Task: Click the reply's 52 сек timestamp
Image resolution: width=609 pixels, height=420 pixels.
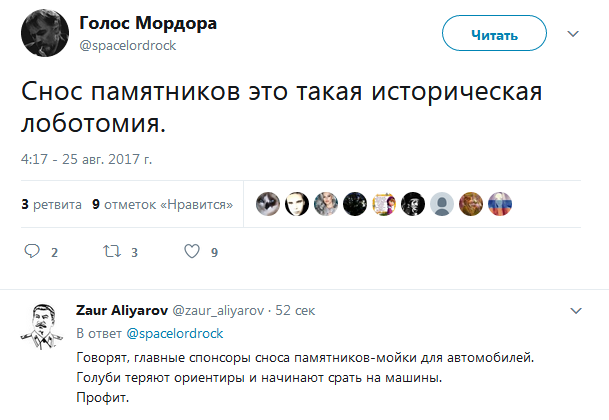Action: [x=296, y=312]
